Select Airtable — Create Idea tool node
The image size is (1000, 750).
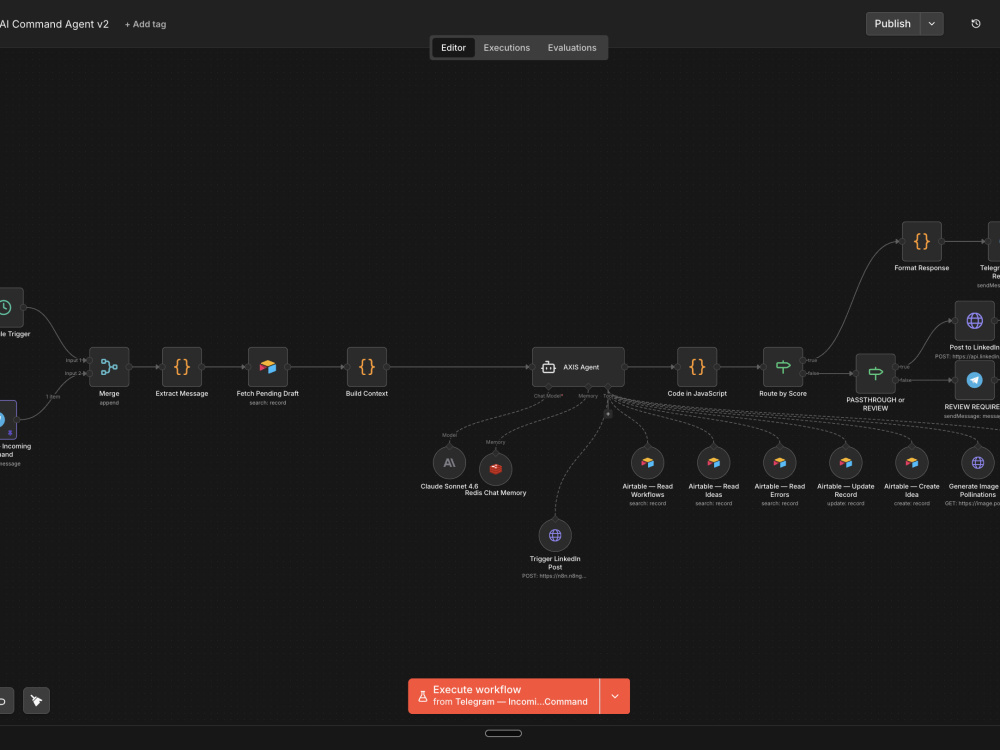tap(912, 462)
